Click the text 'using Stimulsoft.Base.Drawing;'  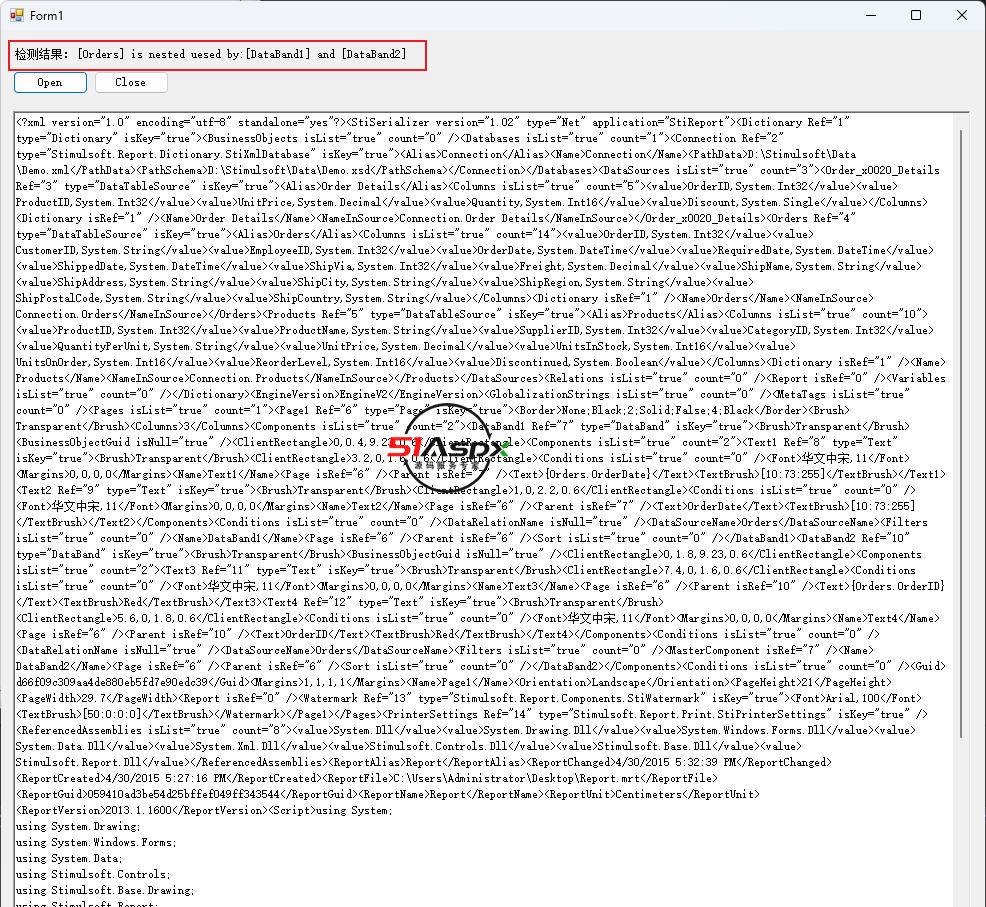(x=105, y=890)
